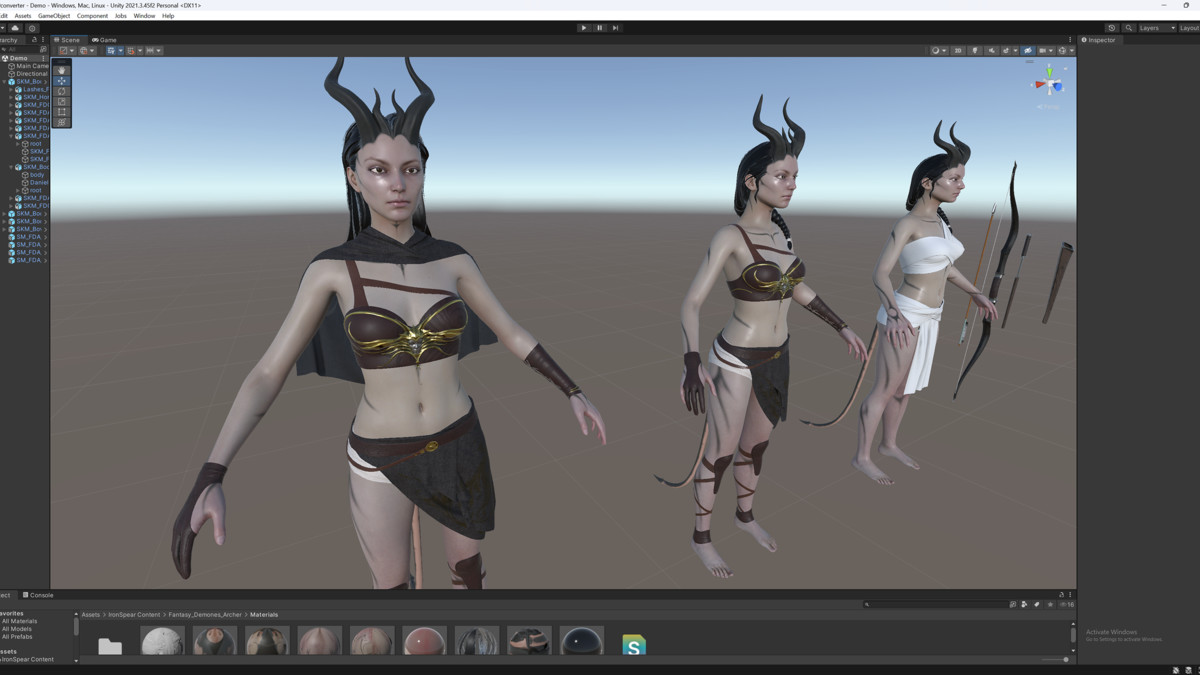Toggle 2D view mode in Scene toolbar
Screen dimensions: 1200x675
click(957, 50)
